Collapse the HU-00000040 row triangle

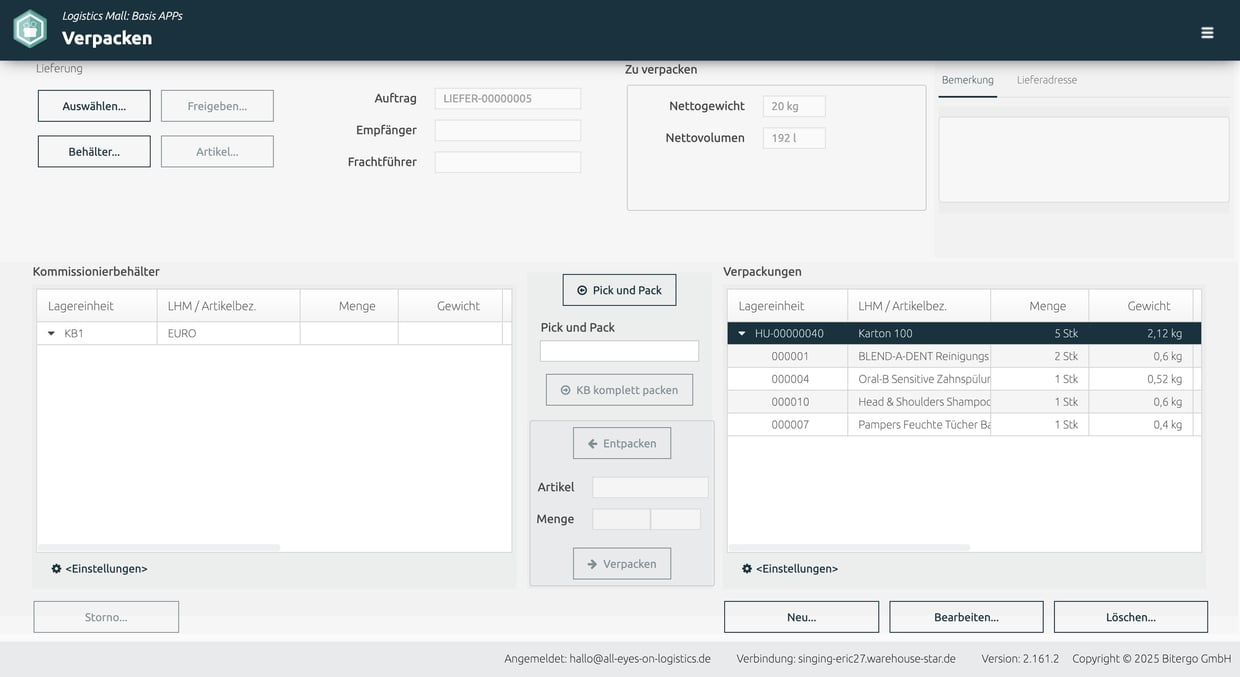point(742,333)
